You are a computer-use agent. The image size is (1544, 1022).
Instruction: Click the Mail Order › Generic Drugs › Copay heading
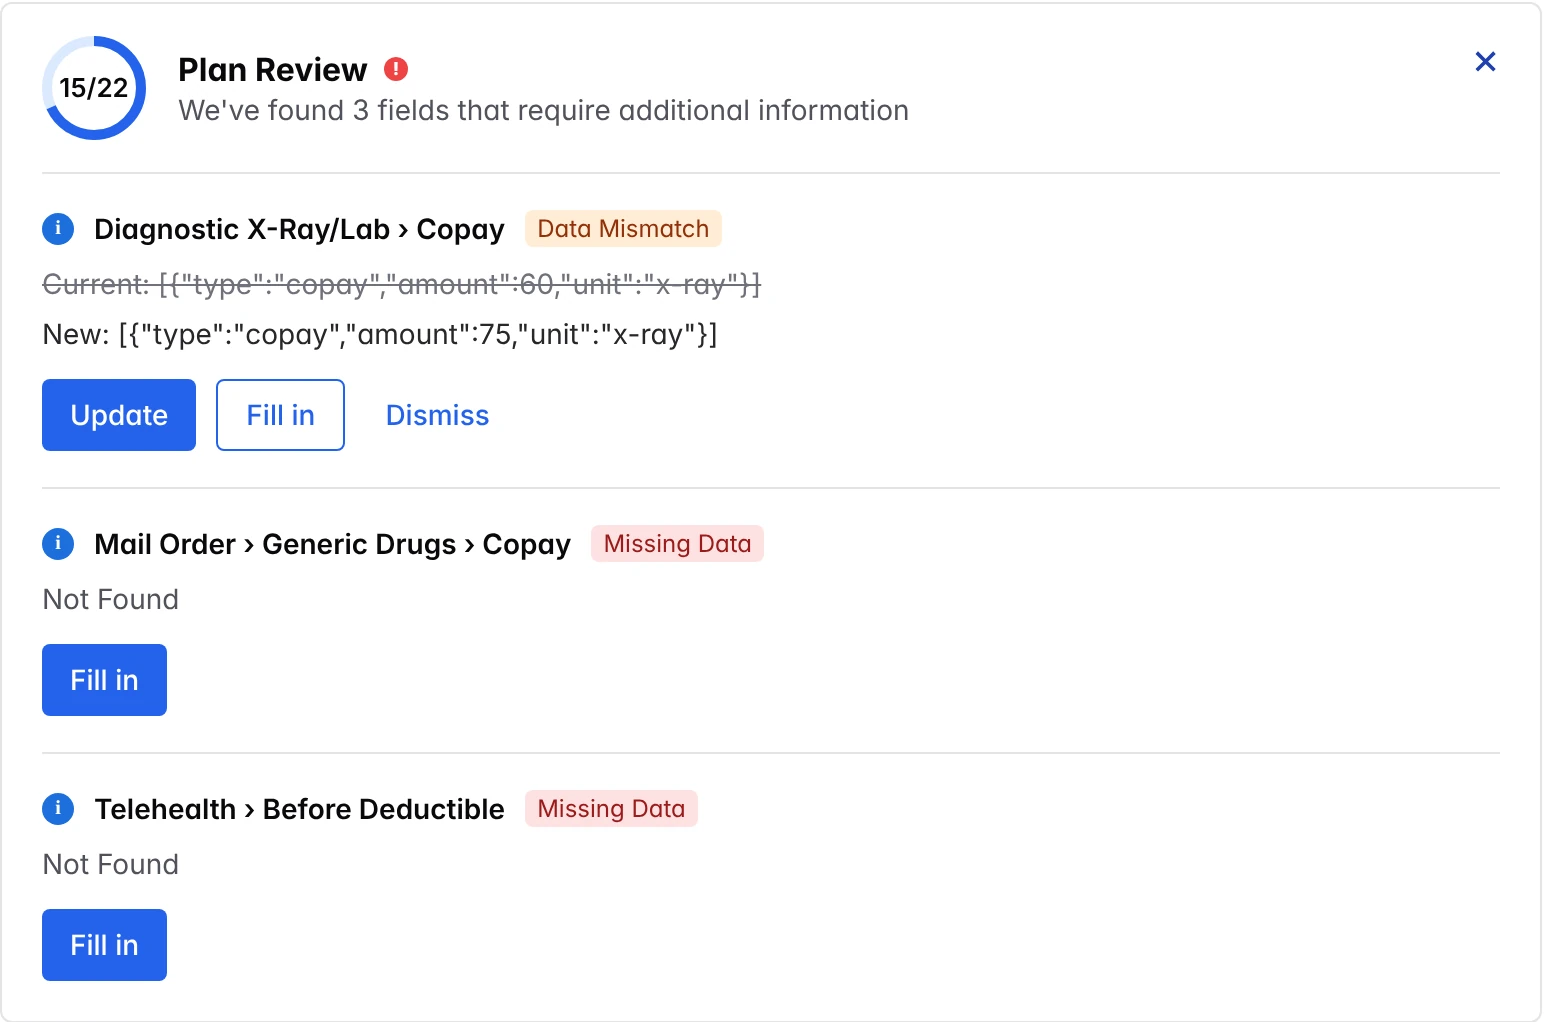click(x=332, y=544)
